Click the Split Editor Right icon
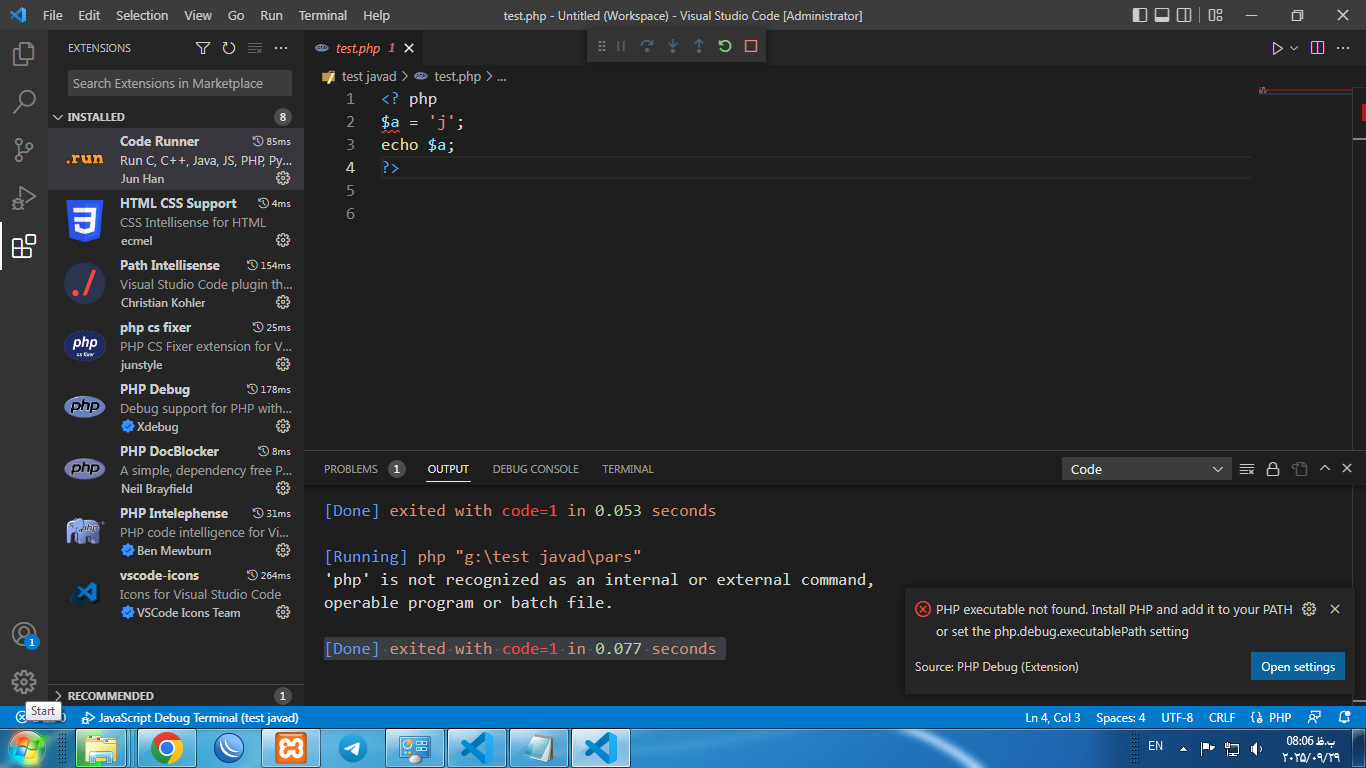 coord(1317,48)
